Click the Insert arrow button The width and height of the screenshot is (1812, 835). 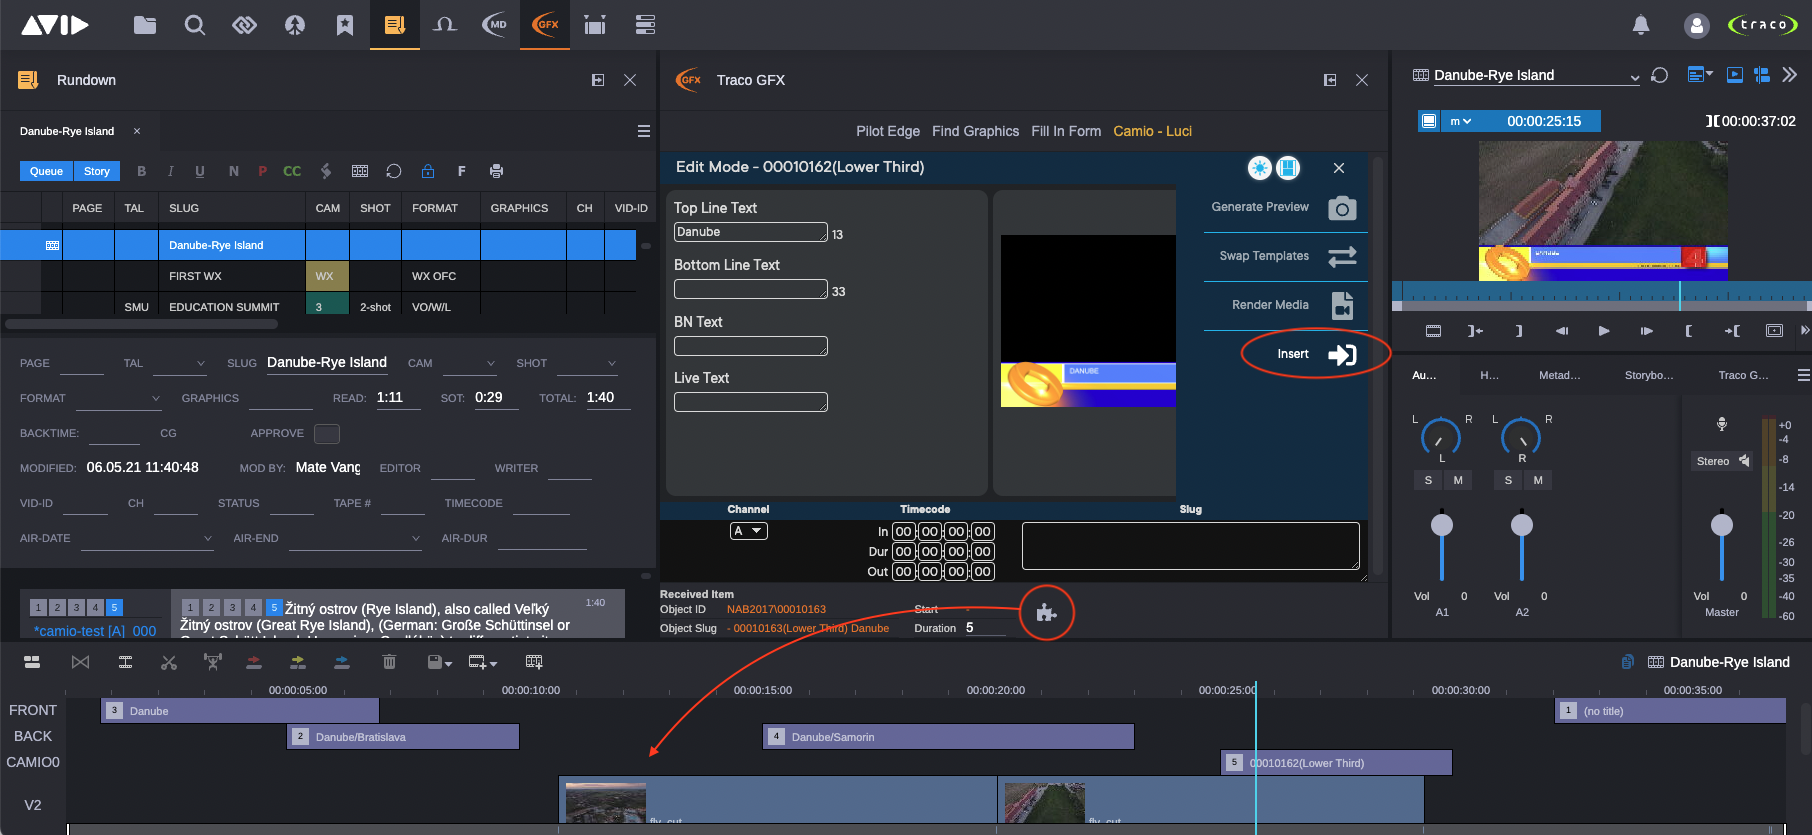1342,354
